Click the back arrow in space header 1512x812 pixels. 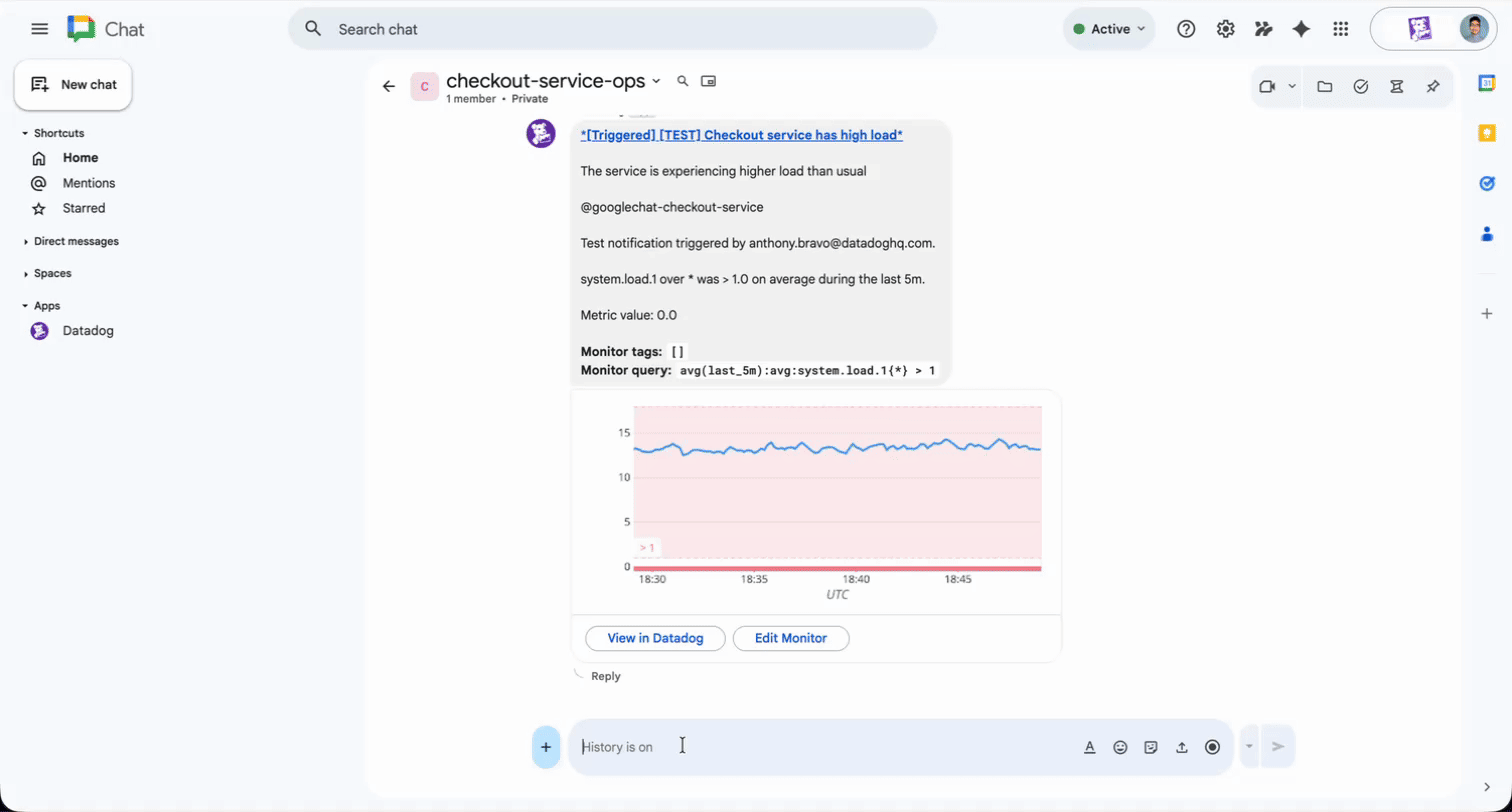coord(389,87)
